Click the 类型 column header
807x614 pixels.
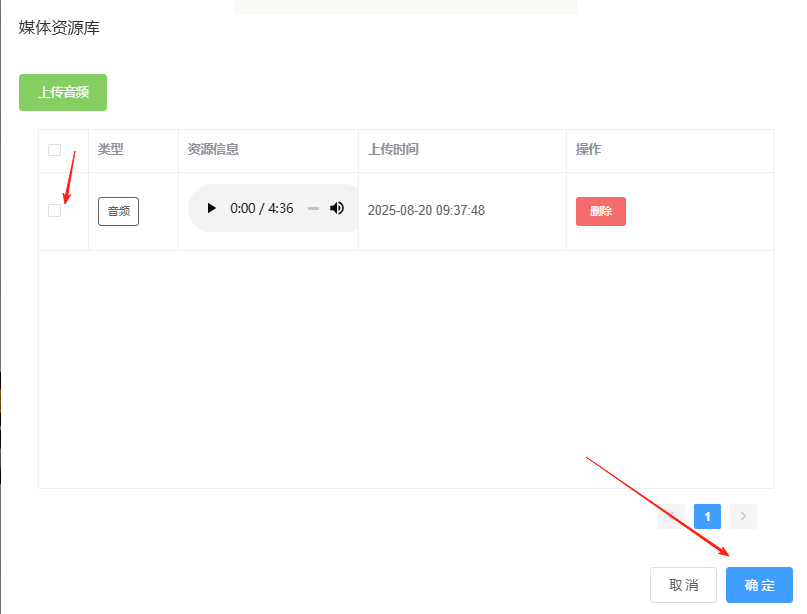click(110, 150)
